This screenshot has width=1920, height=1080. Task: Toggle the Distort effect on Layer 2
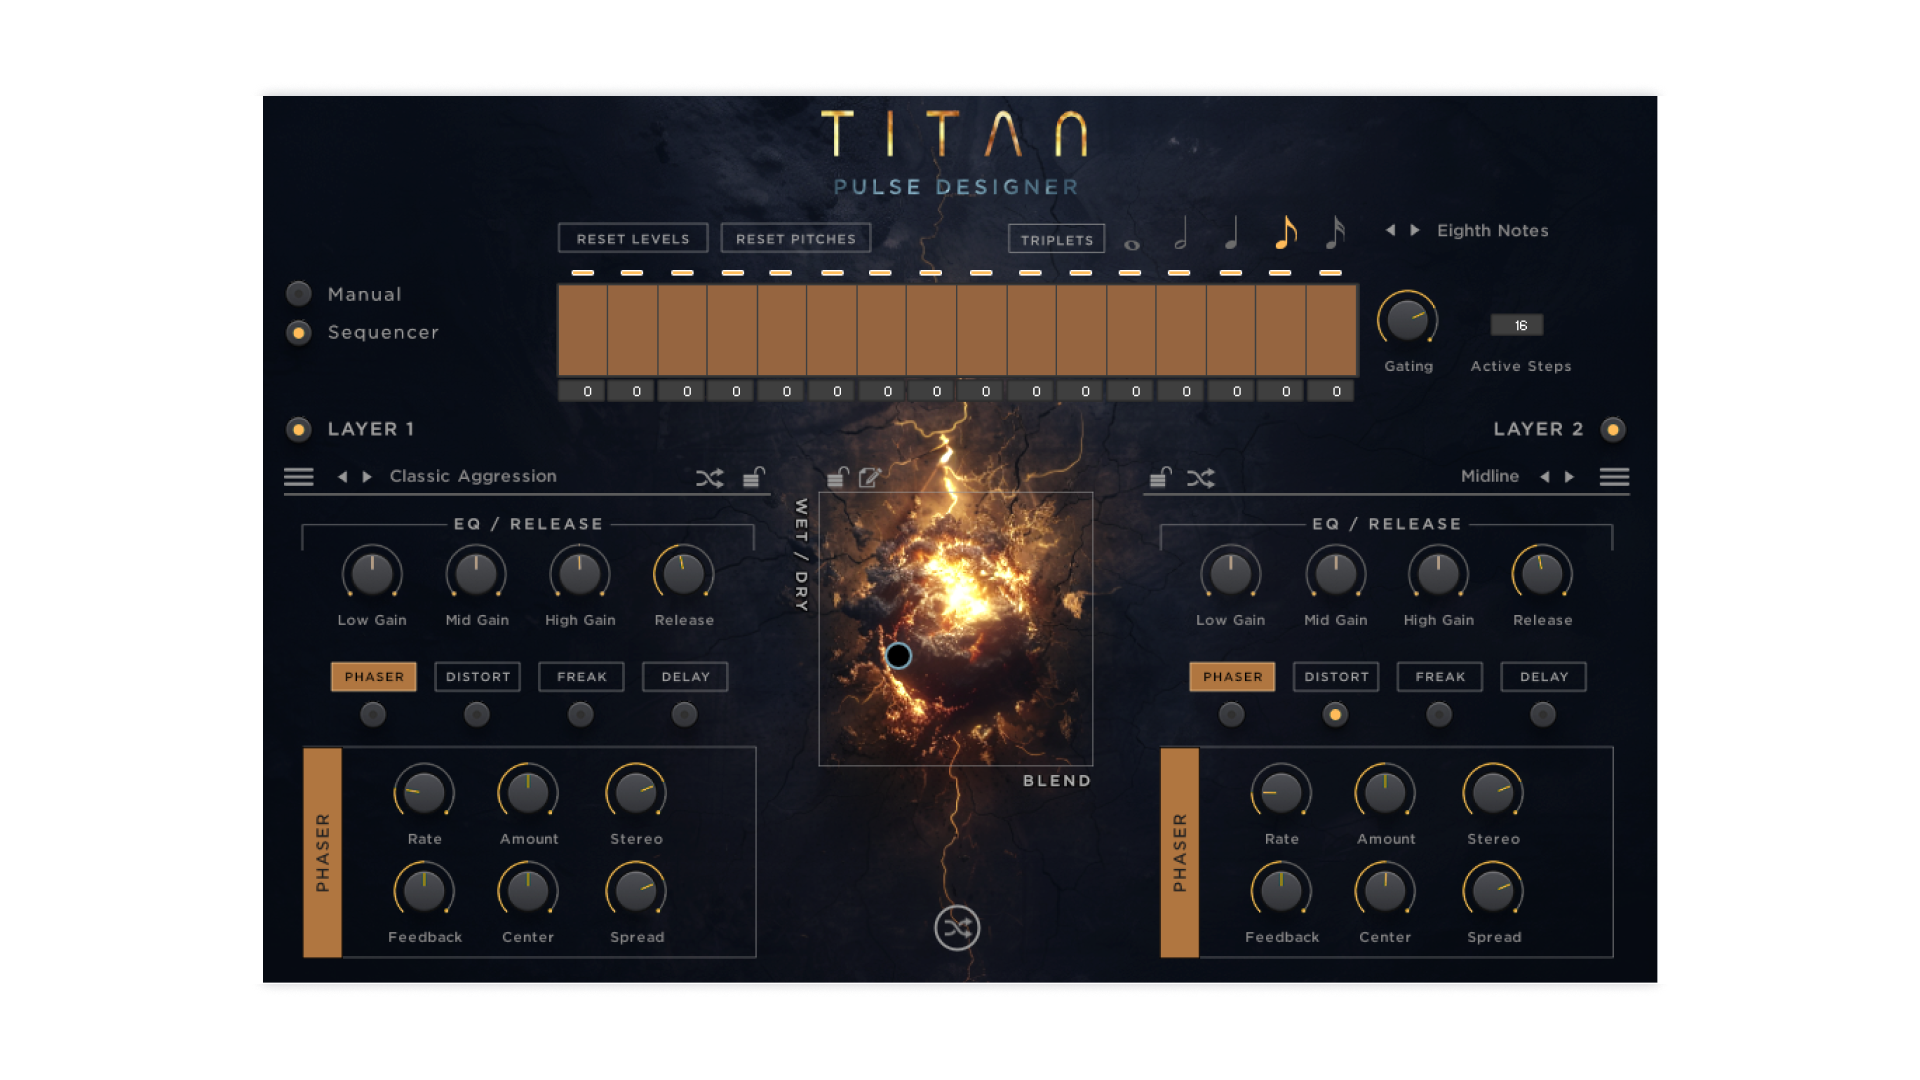tap(1335, 715)
